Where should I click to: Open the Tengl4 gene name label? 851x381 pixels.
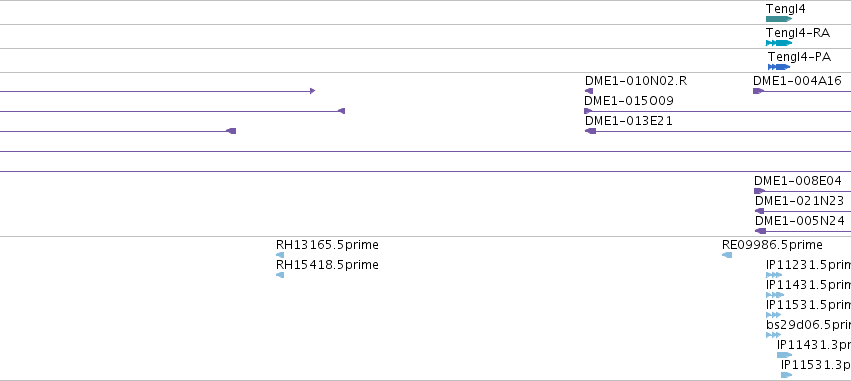[x=785, y=9]
